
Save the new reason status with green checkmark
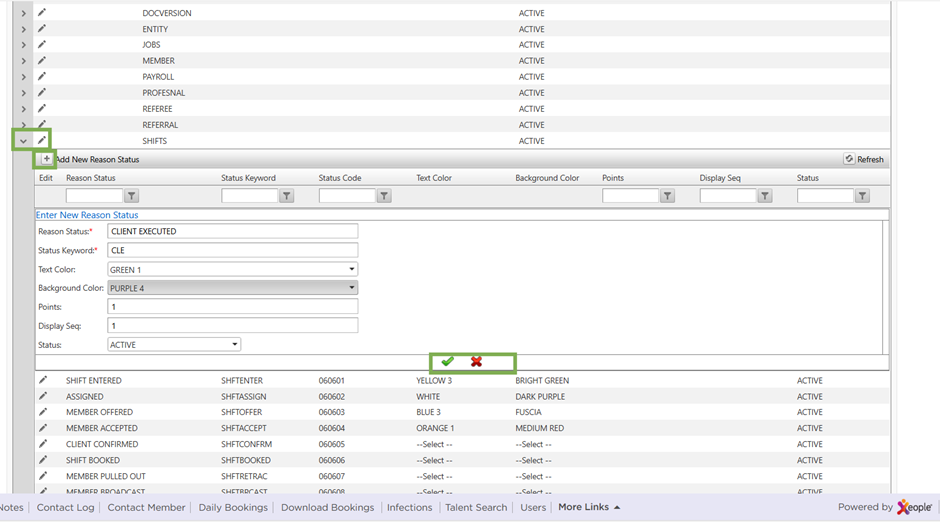pos(447,361)
